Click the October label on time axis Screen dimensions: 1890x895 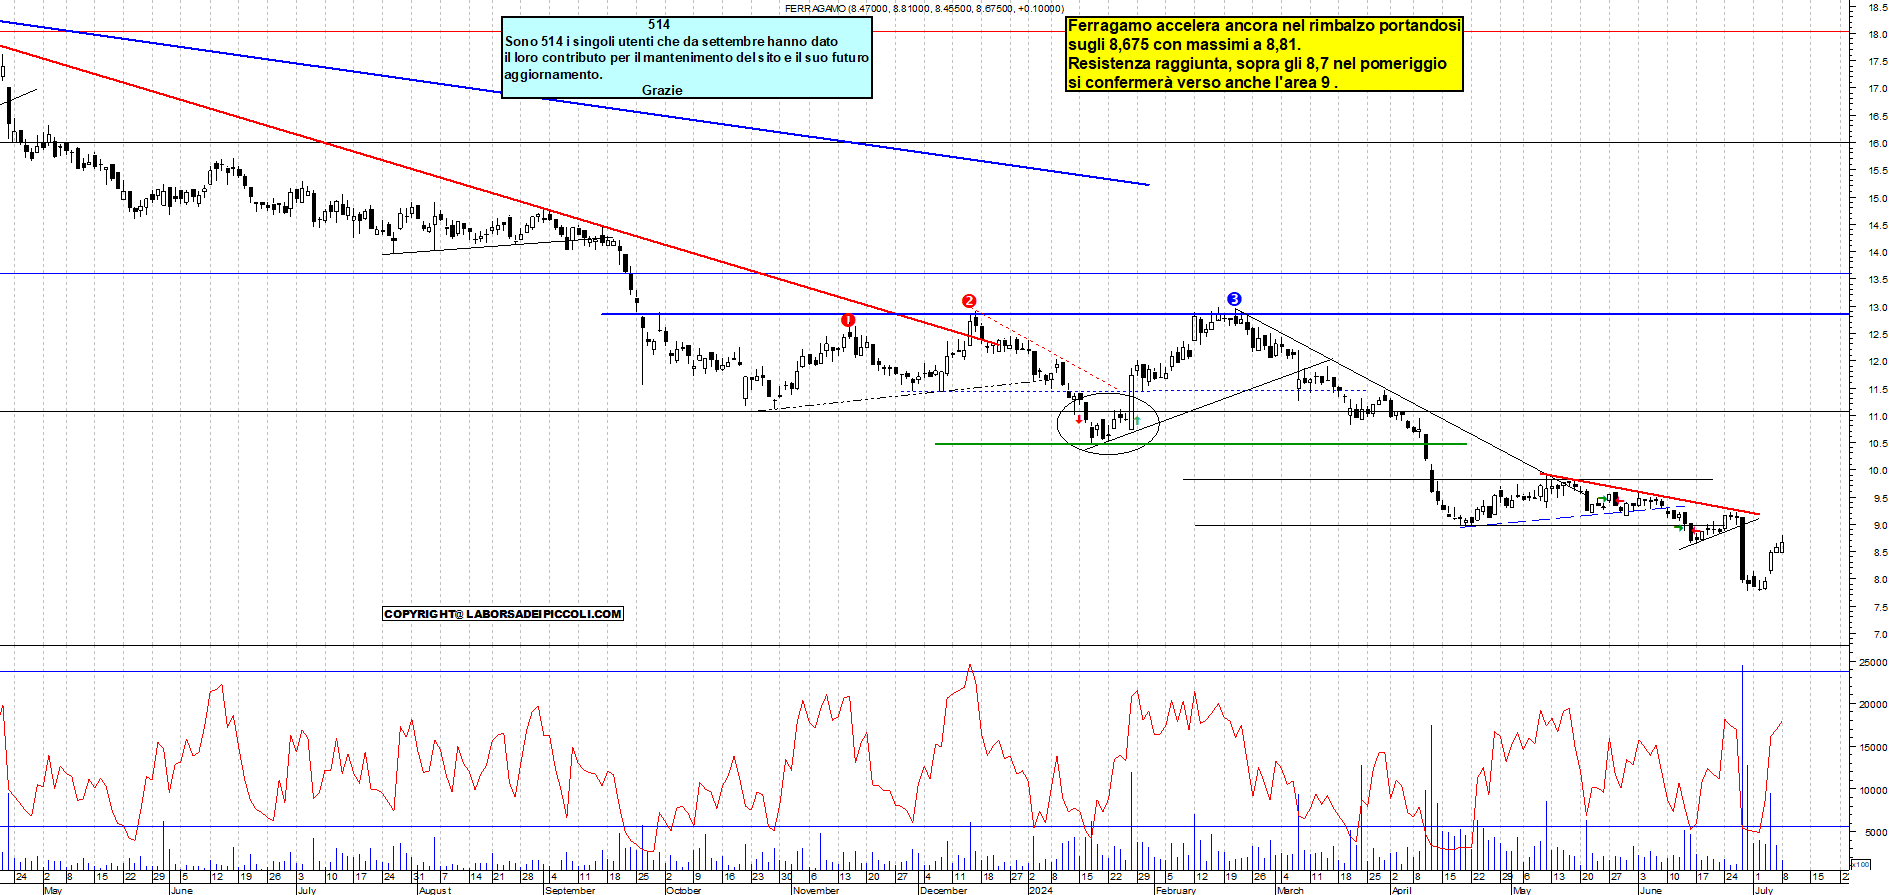tap(684, 890)
